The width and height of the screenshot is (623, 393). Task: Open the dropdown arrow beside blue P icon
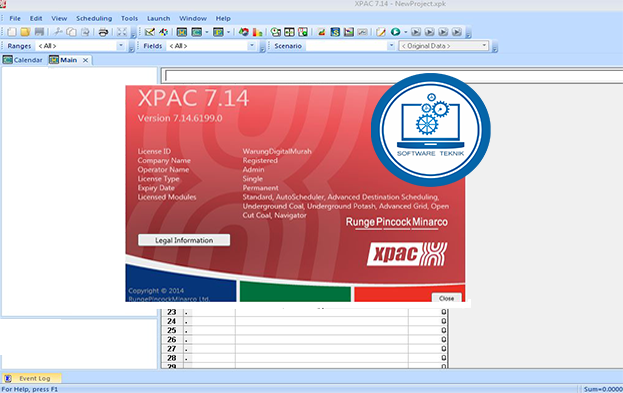point(228,32)
